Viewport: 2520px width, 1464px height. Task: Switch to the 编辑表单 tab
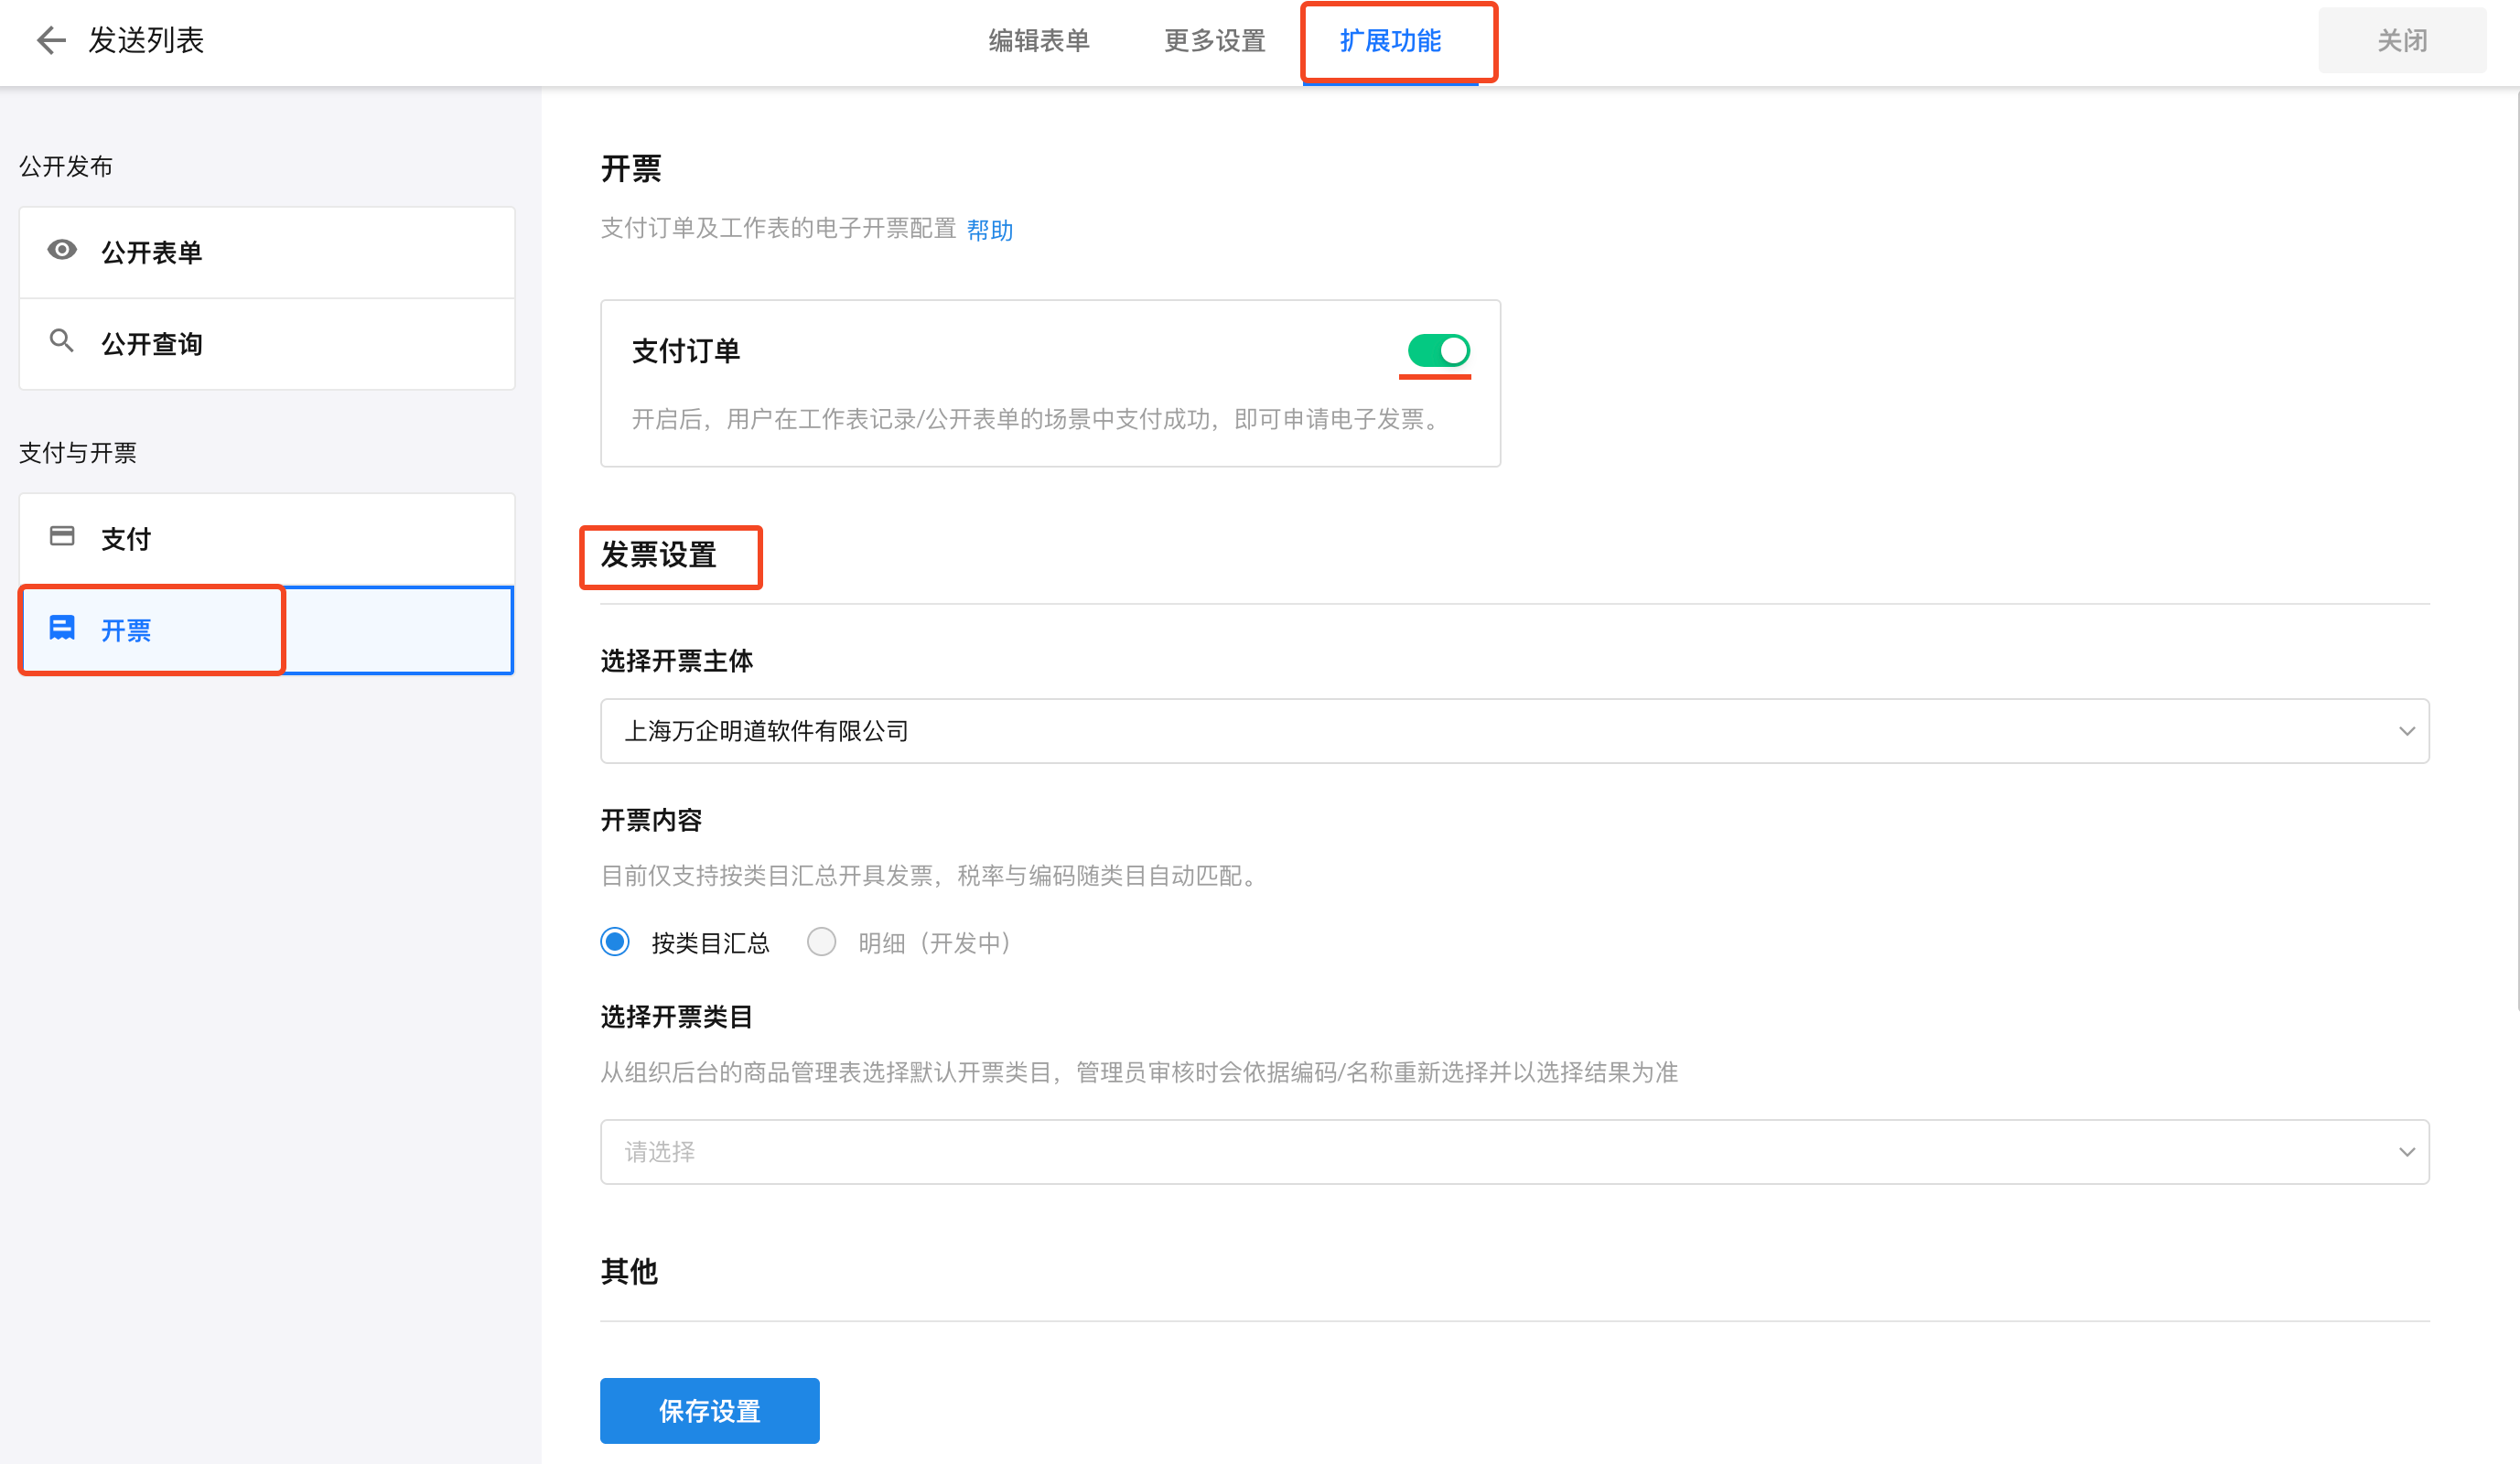coord(1039,41)
